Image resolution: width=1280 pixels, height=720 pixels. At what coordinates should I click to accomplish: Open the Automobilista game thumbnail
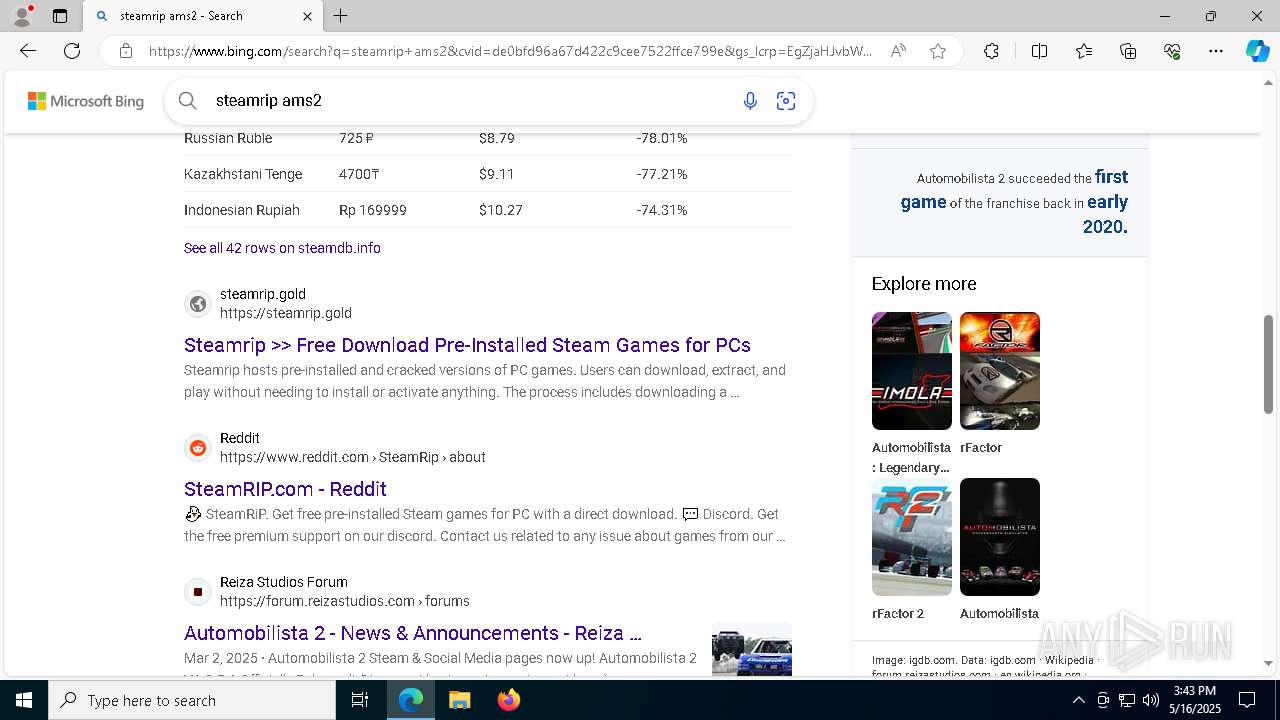(1000, 537)
